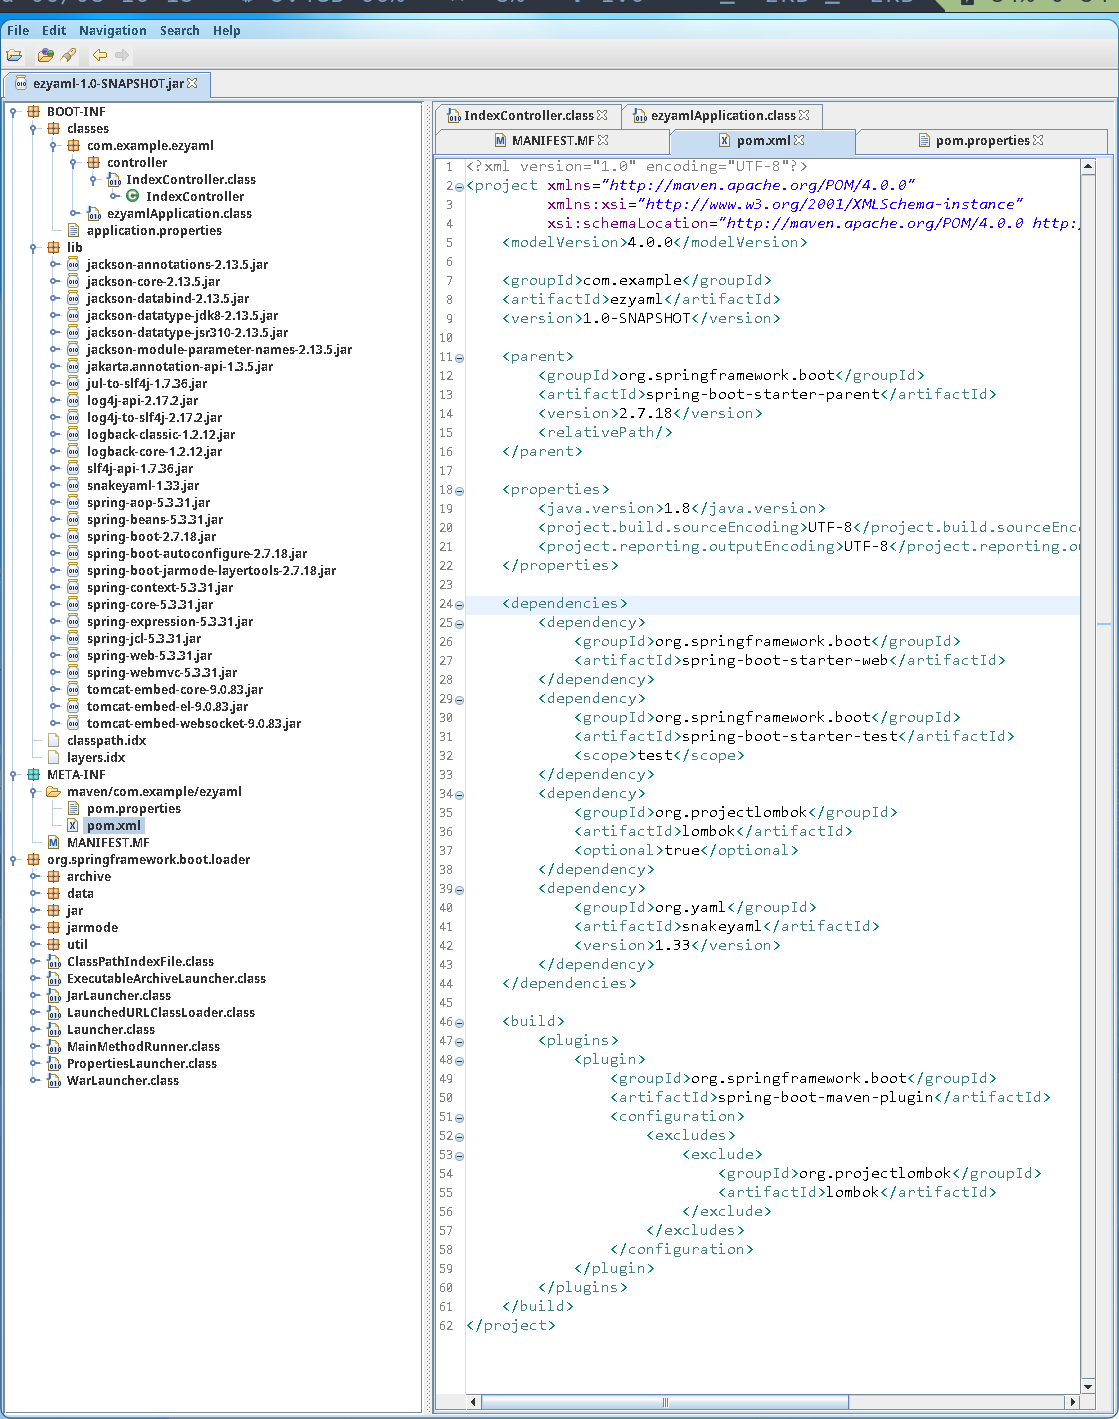Select JarLauncher.class in the tree
1119x1419 pixels.
[119, 996]
